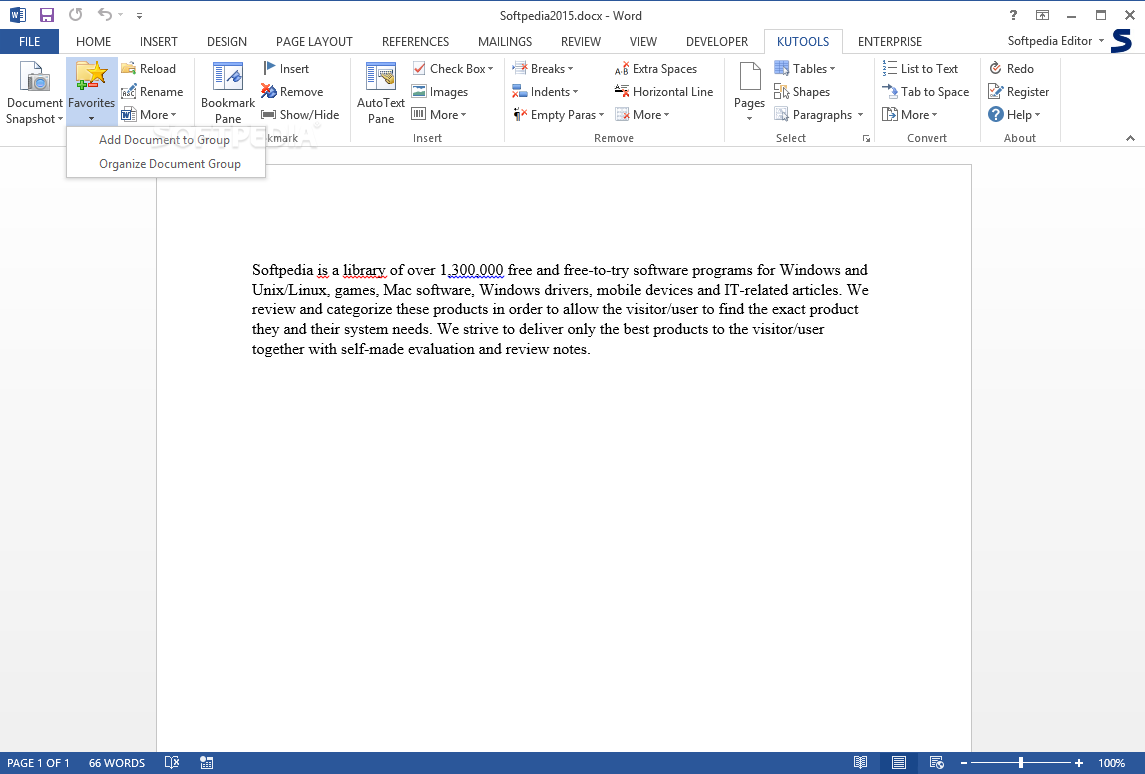Open More dropdown in Remove group
The image size is (1145, 774).
click(643, 115)
